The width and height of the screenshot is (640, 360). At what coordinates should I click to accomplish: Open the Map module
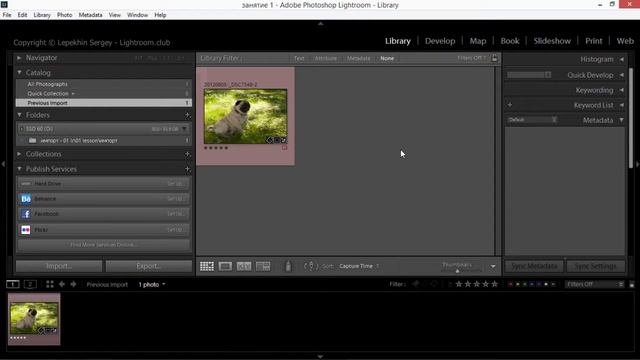coord(478,41)
